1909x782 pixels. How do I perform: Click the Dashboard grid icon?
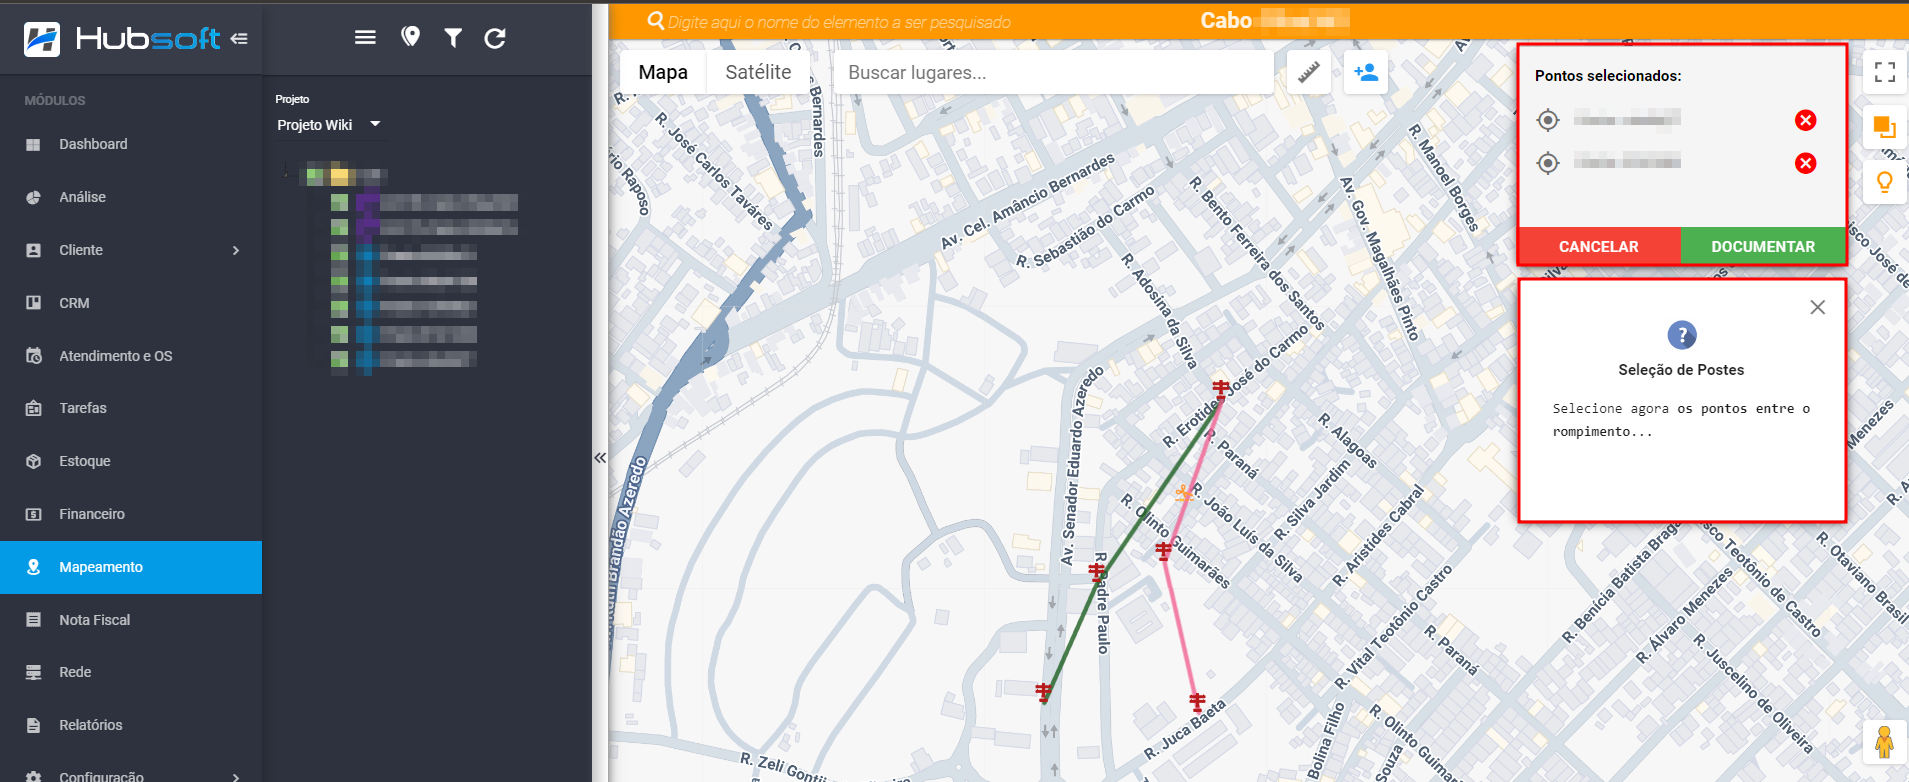point(33,144)
